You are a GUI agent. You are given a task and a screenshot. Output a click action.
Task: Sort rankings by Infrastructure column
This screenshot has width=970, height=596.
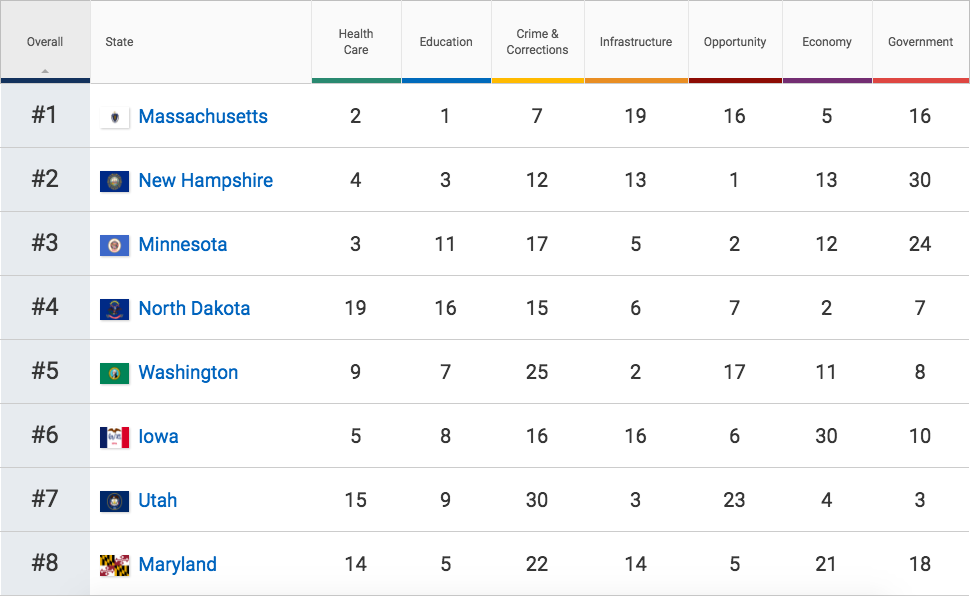[636, 42]
